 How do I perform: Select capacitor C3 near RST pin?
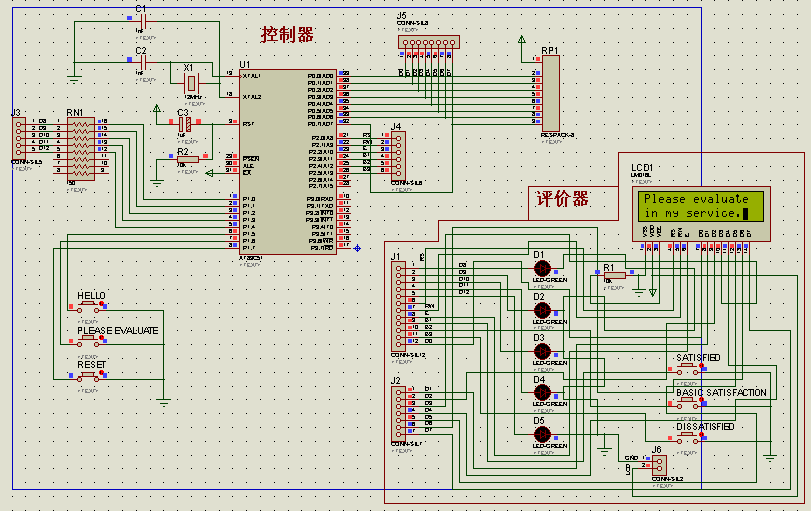click(185, 124)
